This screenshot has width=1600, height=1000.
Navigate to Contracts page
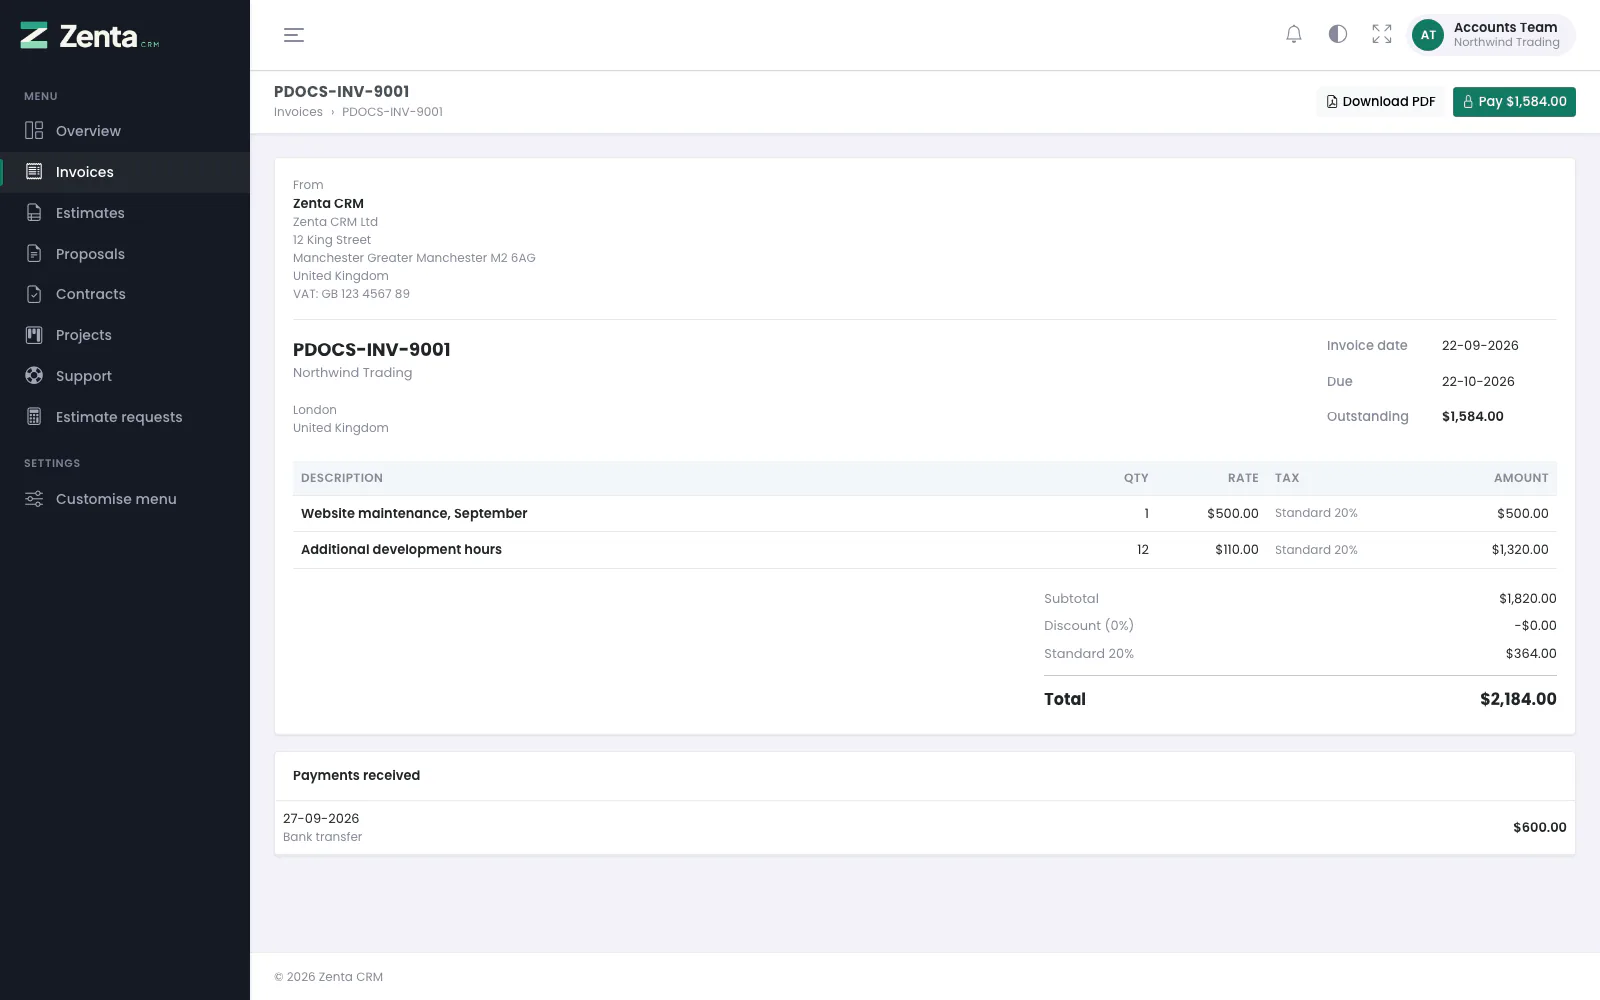125,294
